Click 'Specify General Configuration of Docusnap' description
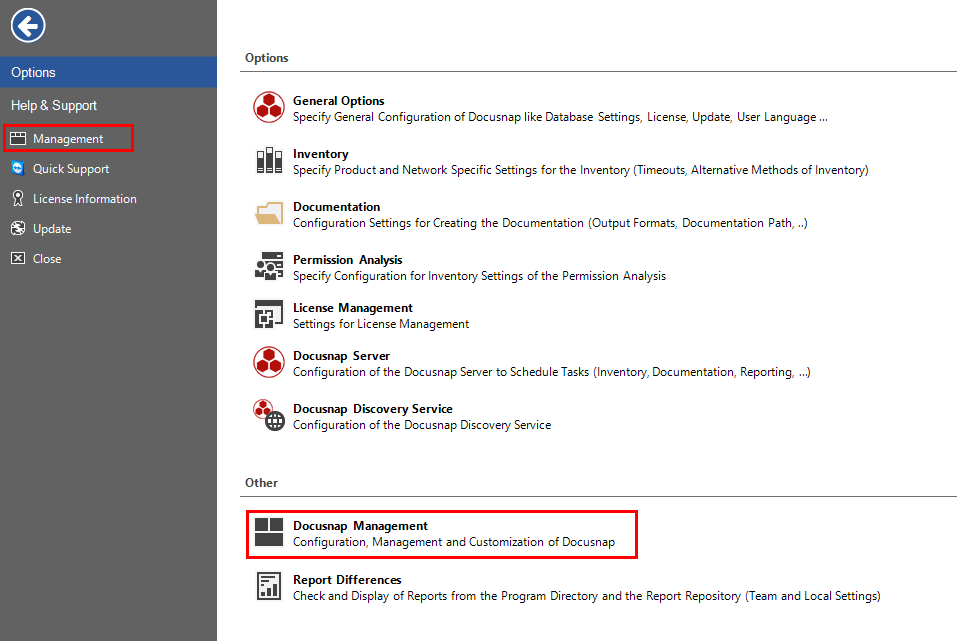The image size is (957, 641). click(x=560, y=117)
